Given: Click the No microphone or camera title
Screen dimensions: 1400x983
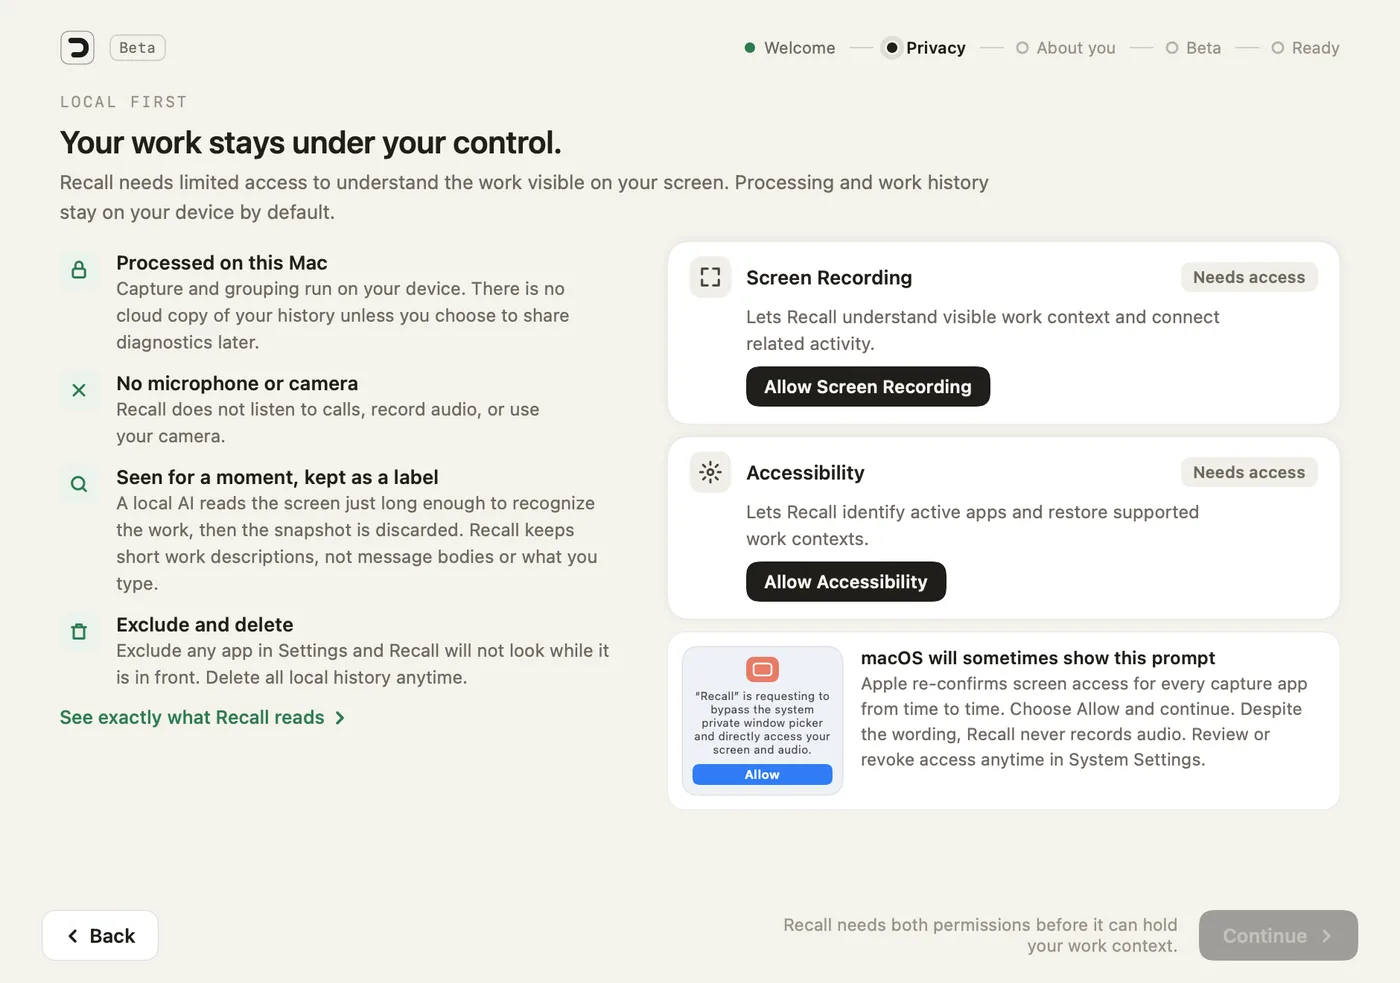Looking at the screenshot, I should [237, 384].
